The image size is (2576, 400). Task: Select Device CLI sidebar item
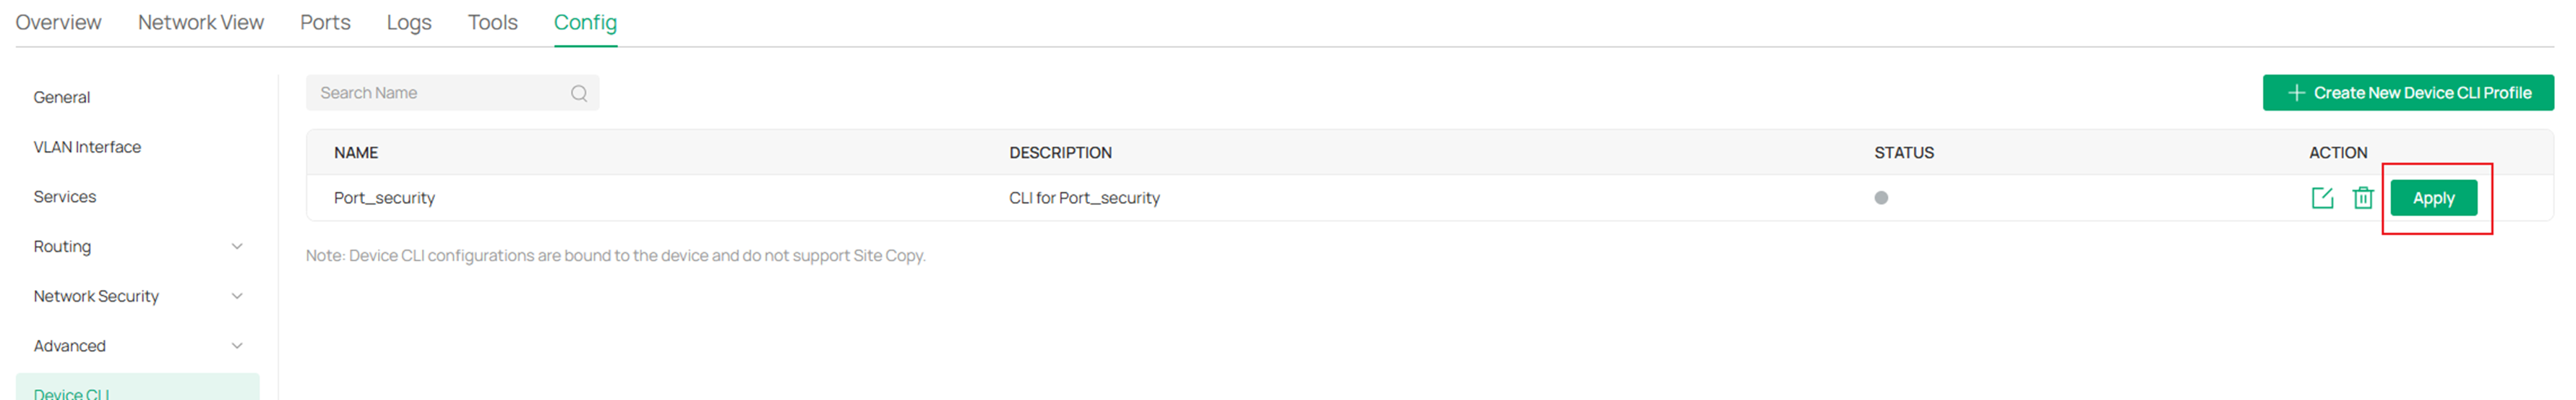click(x=72, y=393)
